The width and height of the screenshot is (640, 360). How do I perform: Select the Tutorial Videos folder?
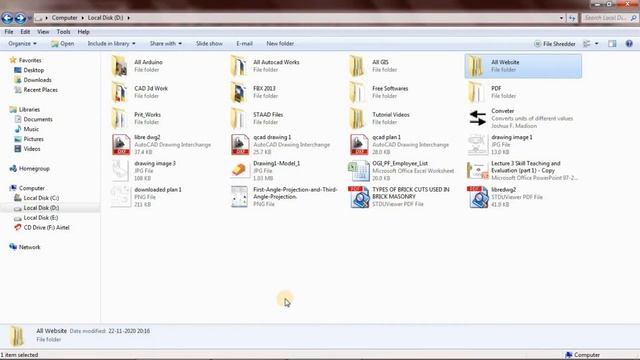[x=380, y=118]
